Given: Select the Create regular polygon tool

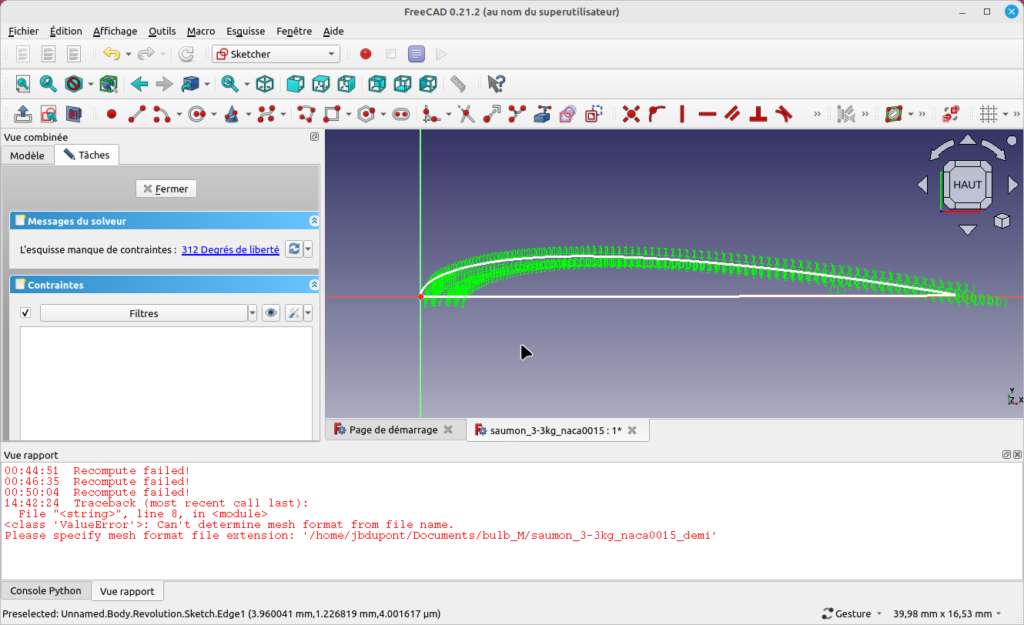Looking at the screenshot, I should [366, 114].
